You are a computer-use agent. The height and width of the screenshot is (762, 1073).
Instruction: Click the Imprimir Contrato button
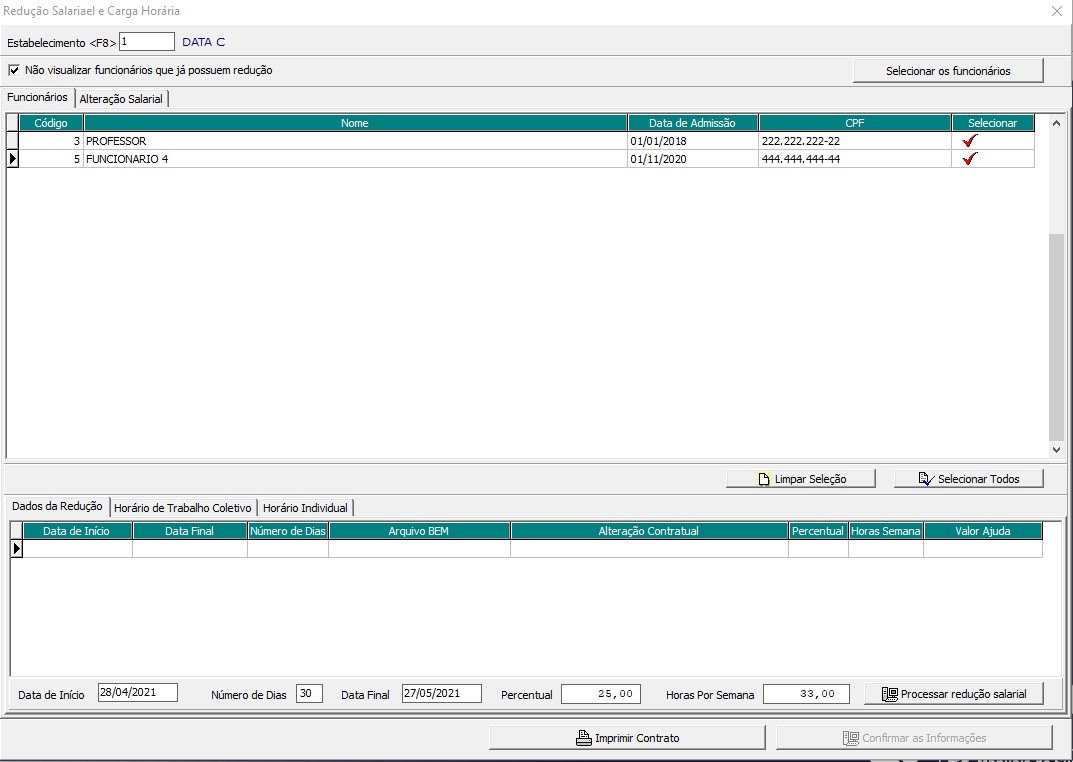(628, 738)
